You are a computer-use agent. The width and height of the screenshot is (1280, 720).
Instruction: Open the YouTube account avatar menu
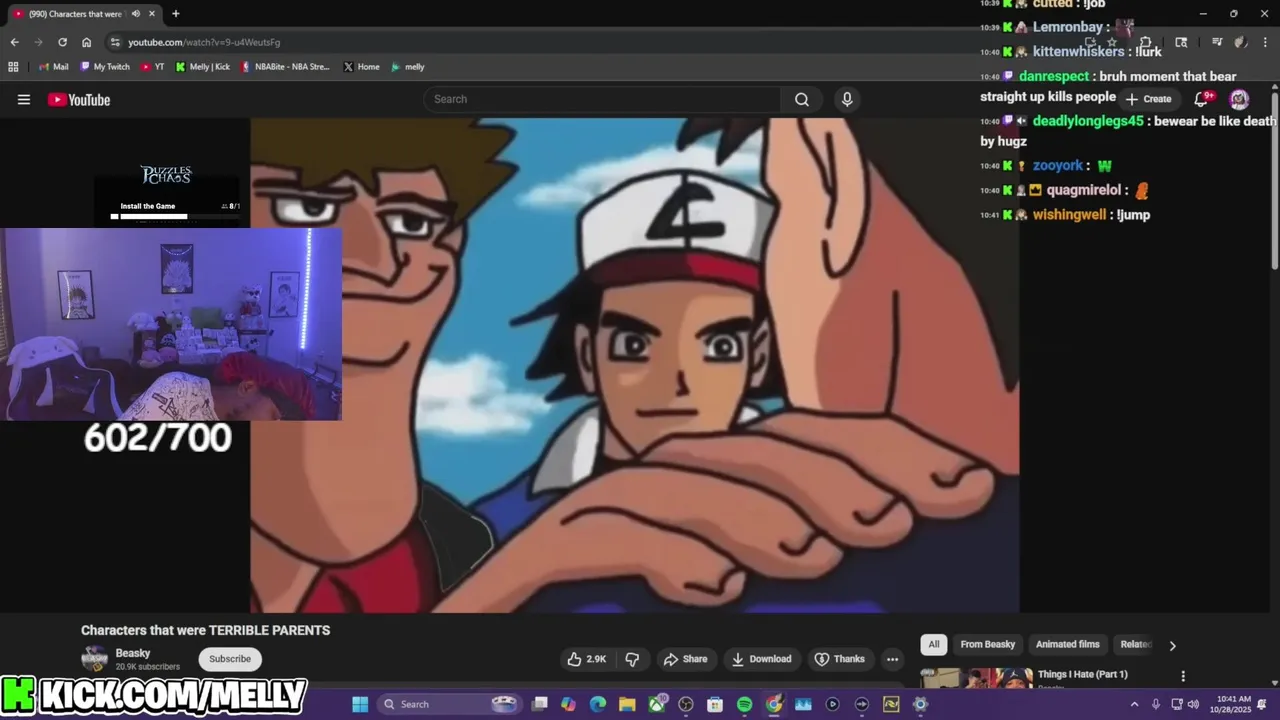(x=1239, y=99)
